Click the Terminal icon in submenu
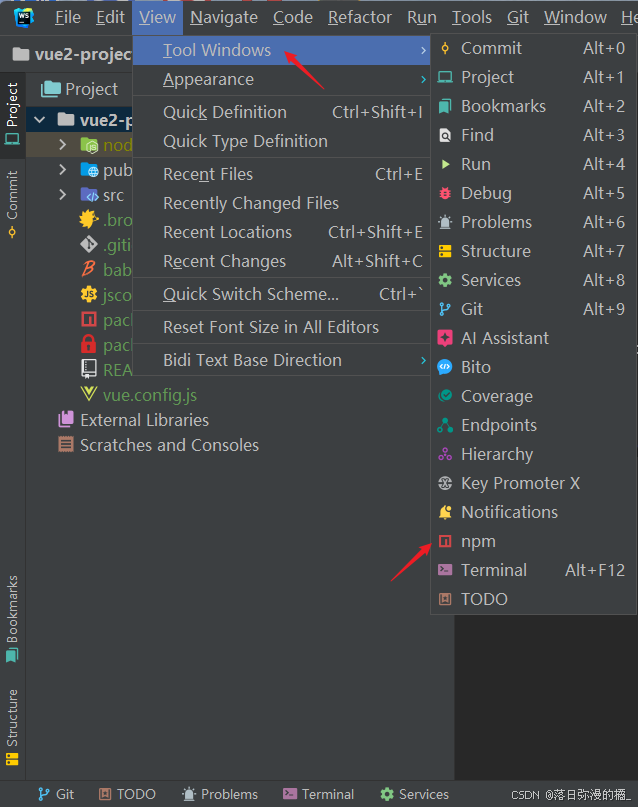 pyautogui.click(x=445, y=570)
